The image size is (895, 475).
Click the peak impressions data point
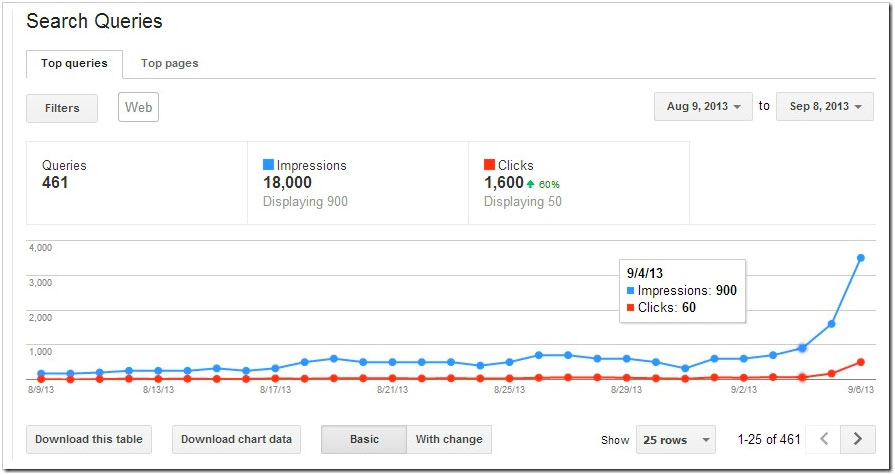[860, 258]
